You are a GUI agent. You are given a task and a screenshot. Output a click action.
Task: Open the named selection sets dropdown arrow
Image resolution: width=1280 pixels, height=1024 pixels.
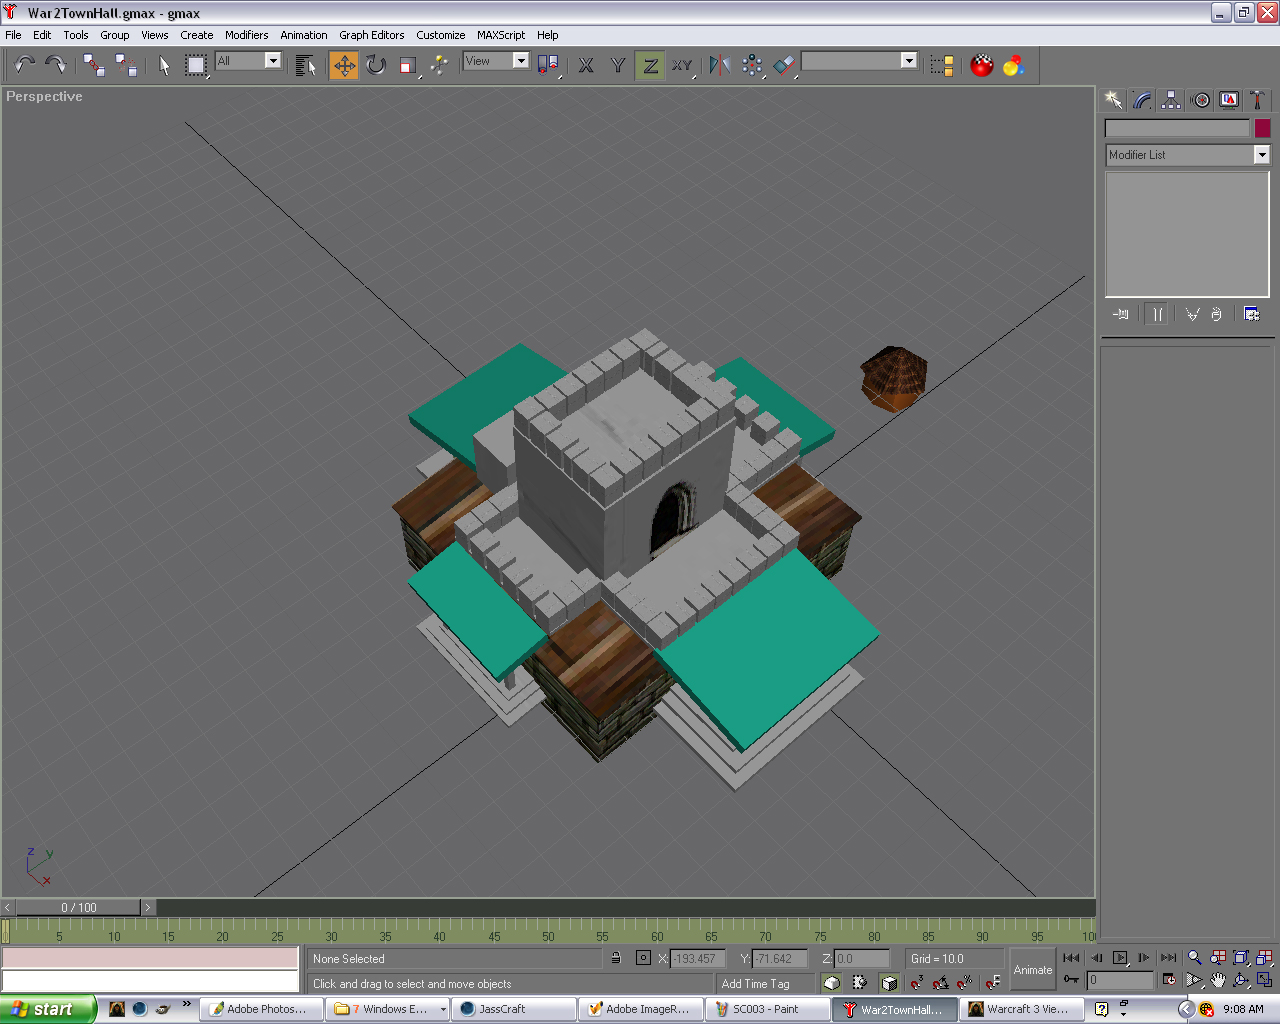click(908, 61)
